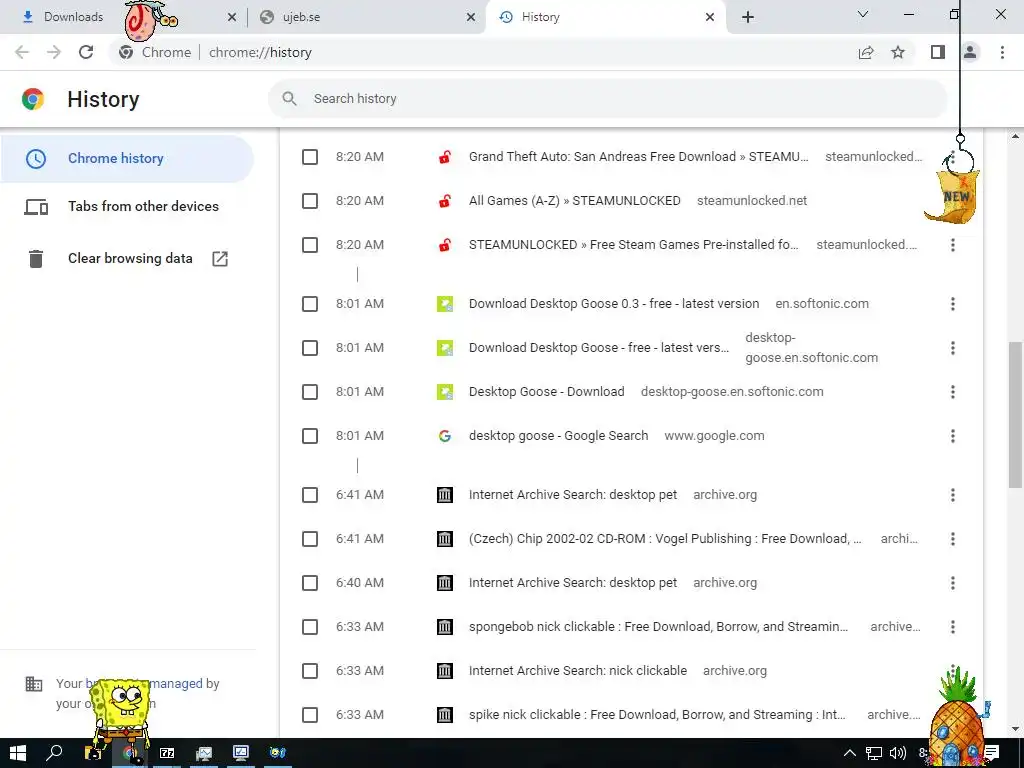Open All Games (A-Z) STEAMUNLOCKED link
Viewport: 1024px width, 768px height.
click(574, 200)
